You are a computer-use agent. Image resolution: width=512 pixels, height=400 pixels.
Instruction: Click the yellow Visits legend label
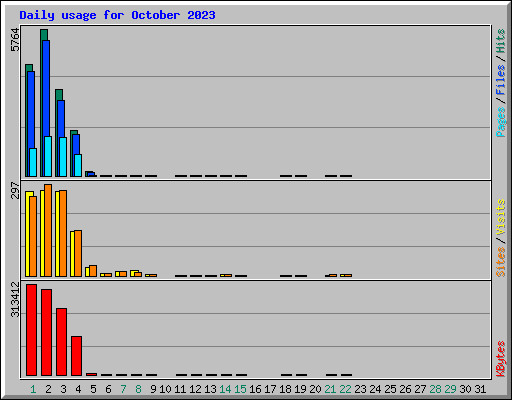[x=501, y=217]
